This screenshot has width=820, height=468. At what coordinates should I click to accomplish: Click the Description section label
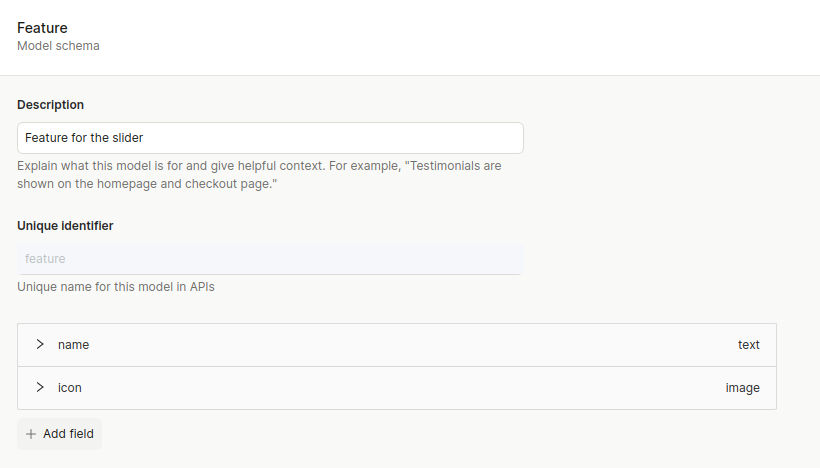point(51,105)
